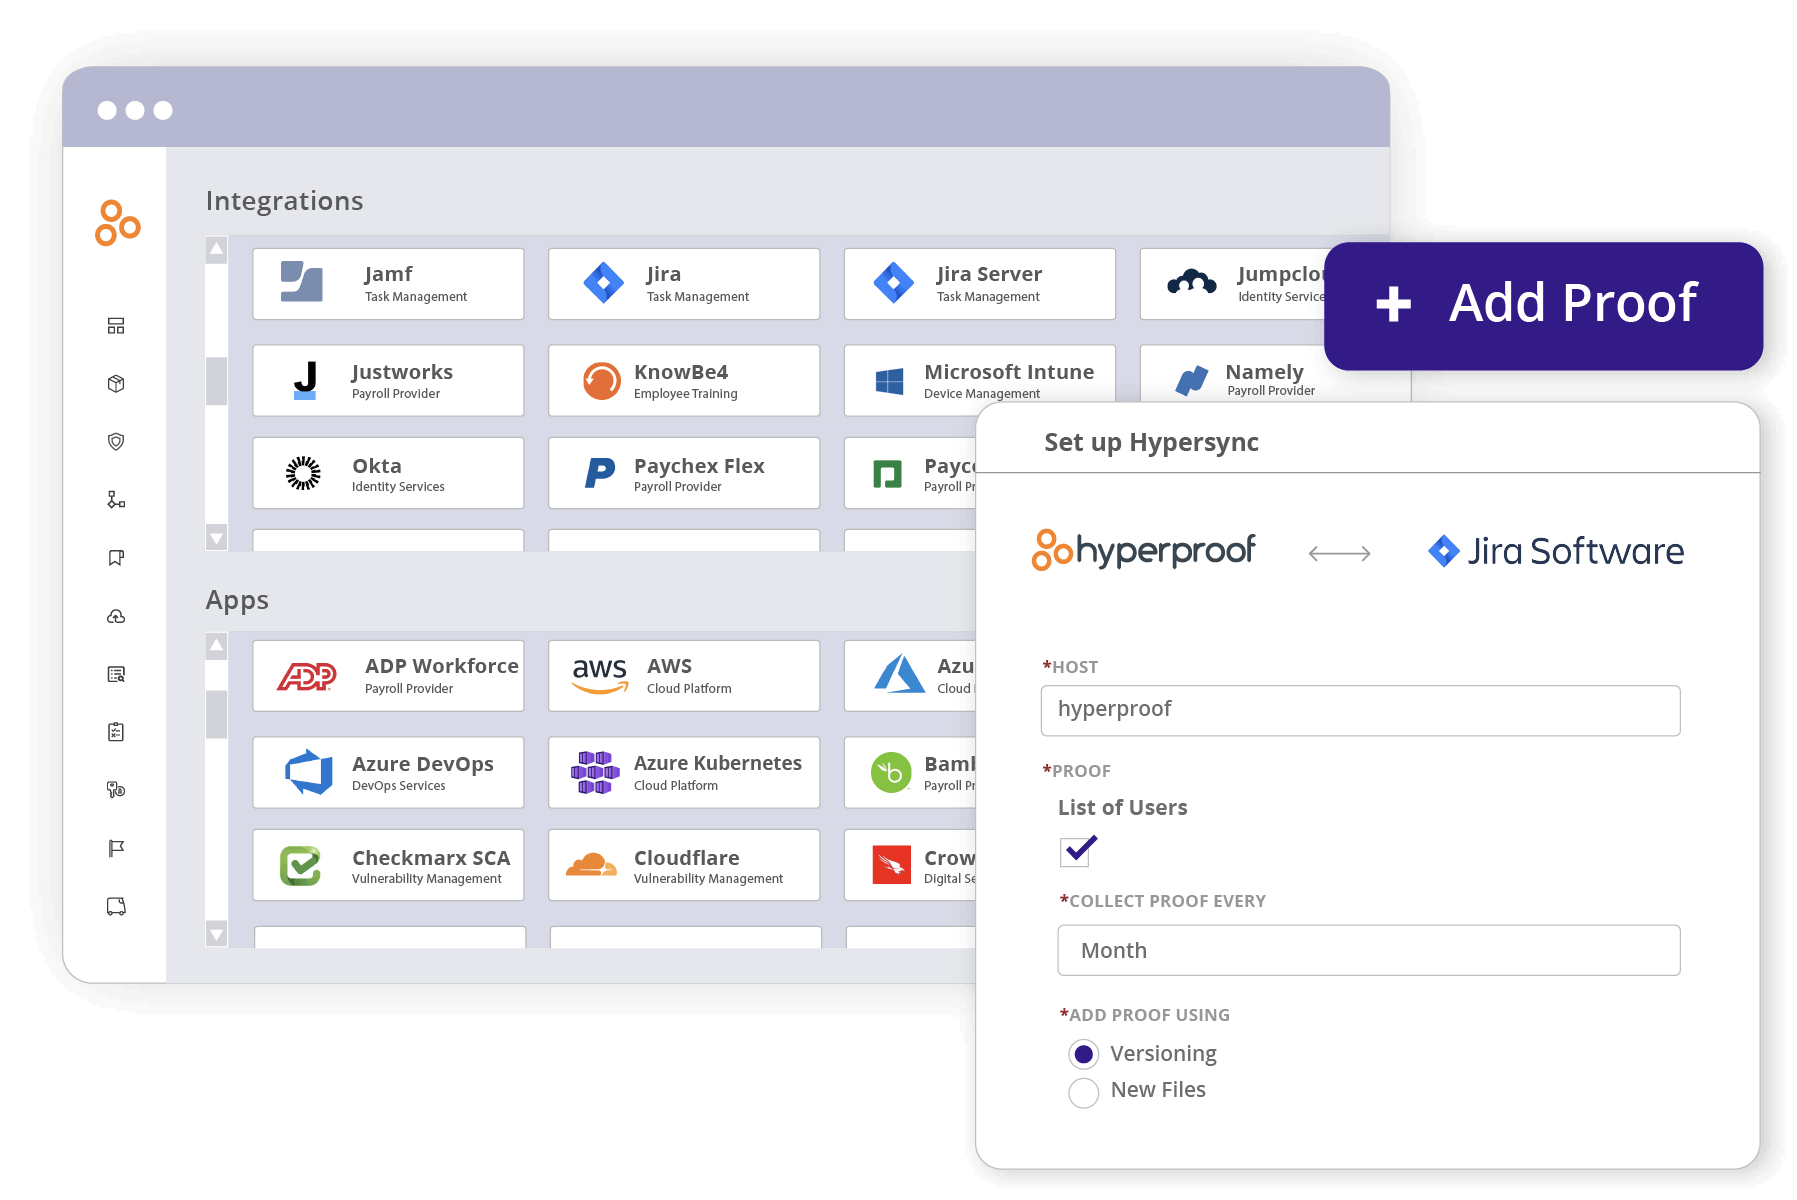Click the Namely blue logo icon
The width and height of the screenshot is (1797, 1200).
[1192, 381]
